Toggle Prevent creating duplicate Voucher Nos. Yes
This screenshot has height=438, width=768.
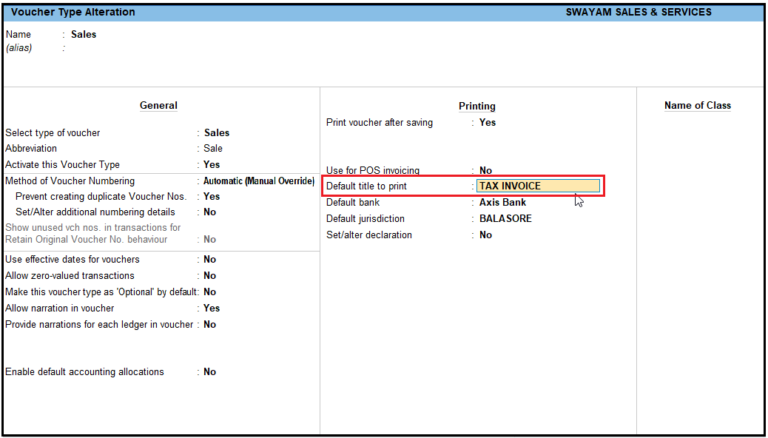[212, 196]
